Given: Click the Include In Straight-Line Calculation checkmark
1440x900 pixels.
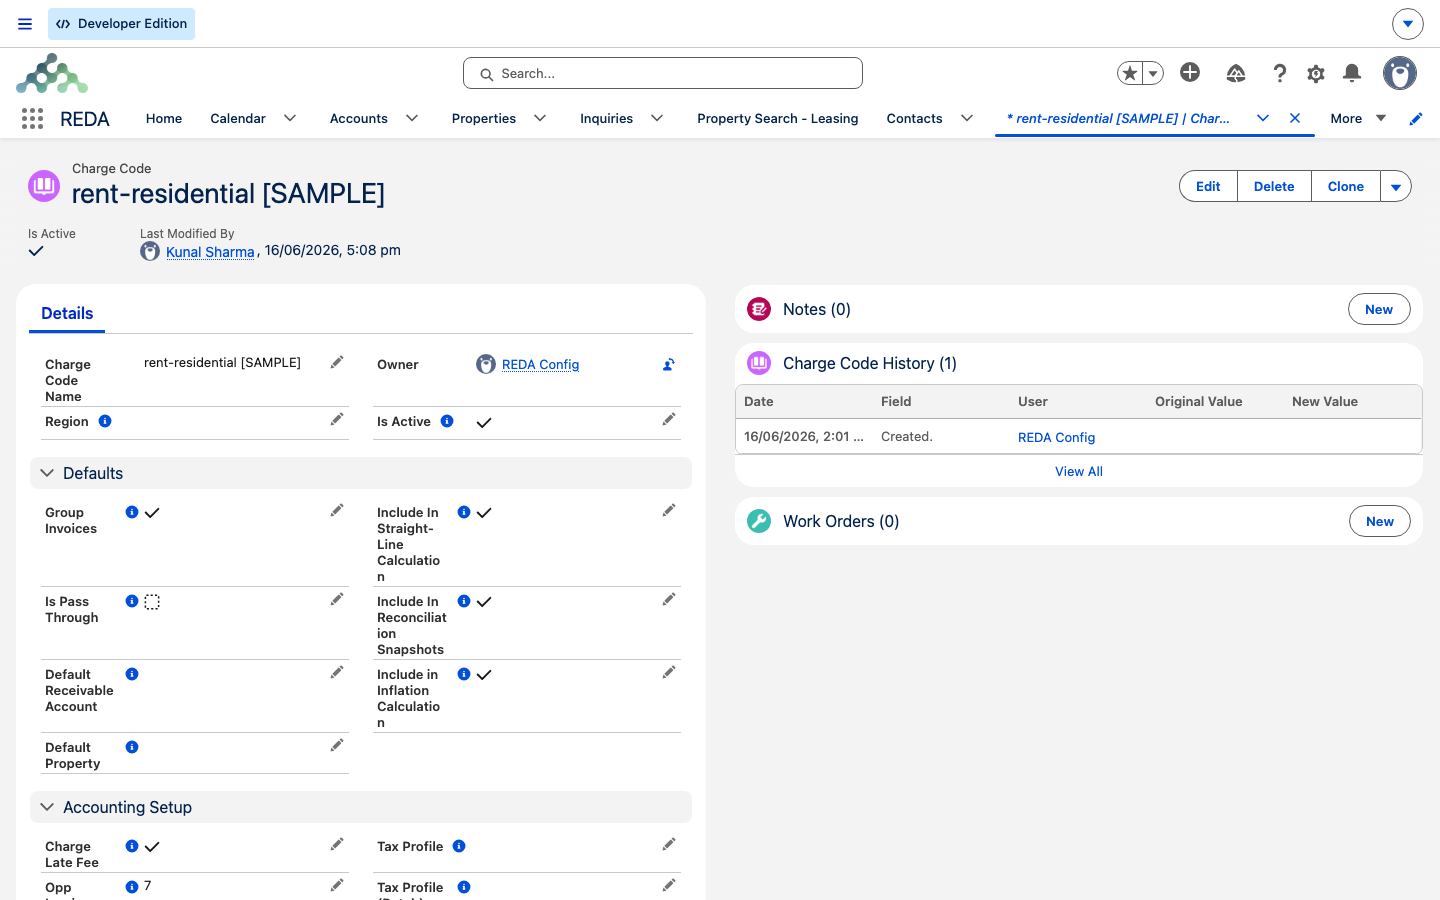Looking at the screenshot, I should point(484,513).
